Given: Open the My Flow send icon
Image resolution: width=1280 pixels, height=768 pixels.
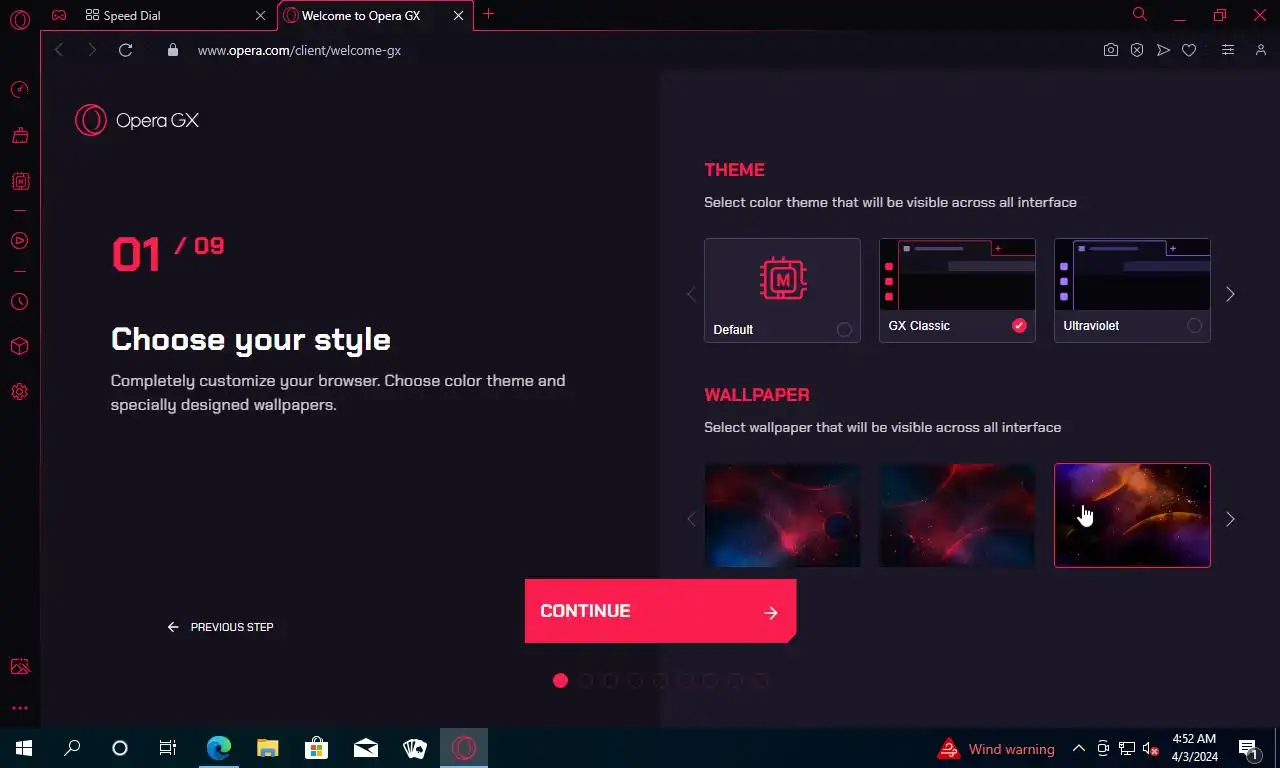Looking at the screenshot, I should (x=1163, y=50).
